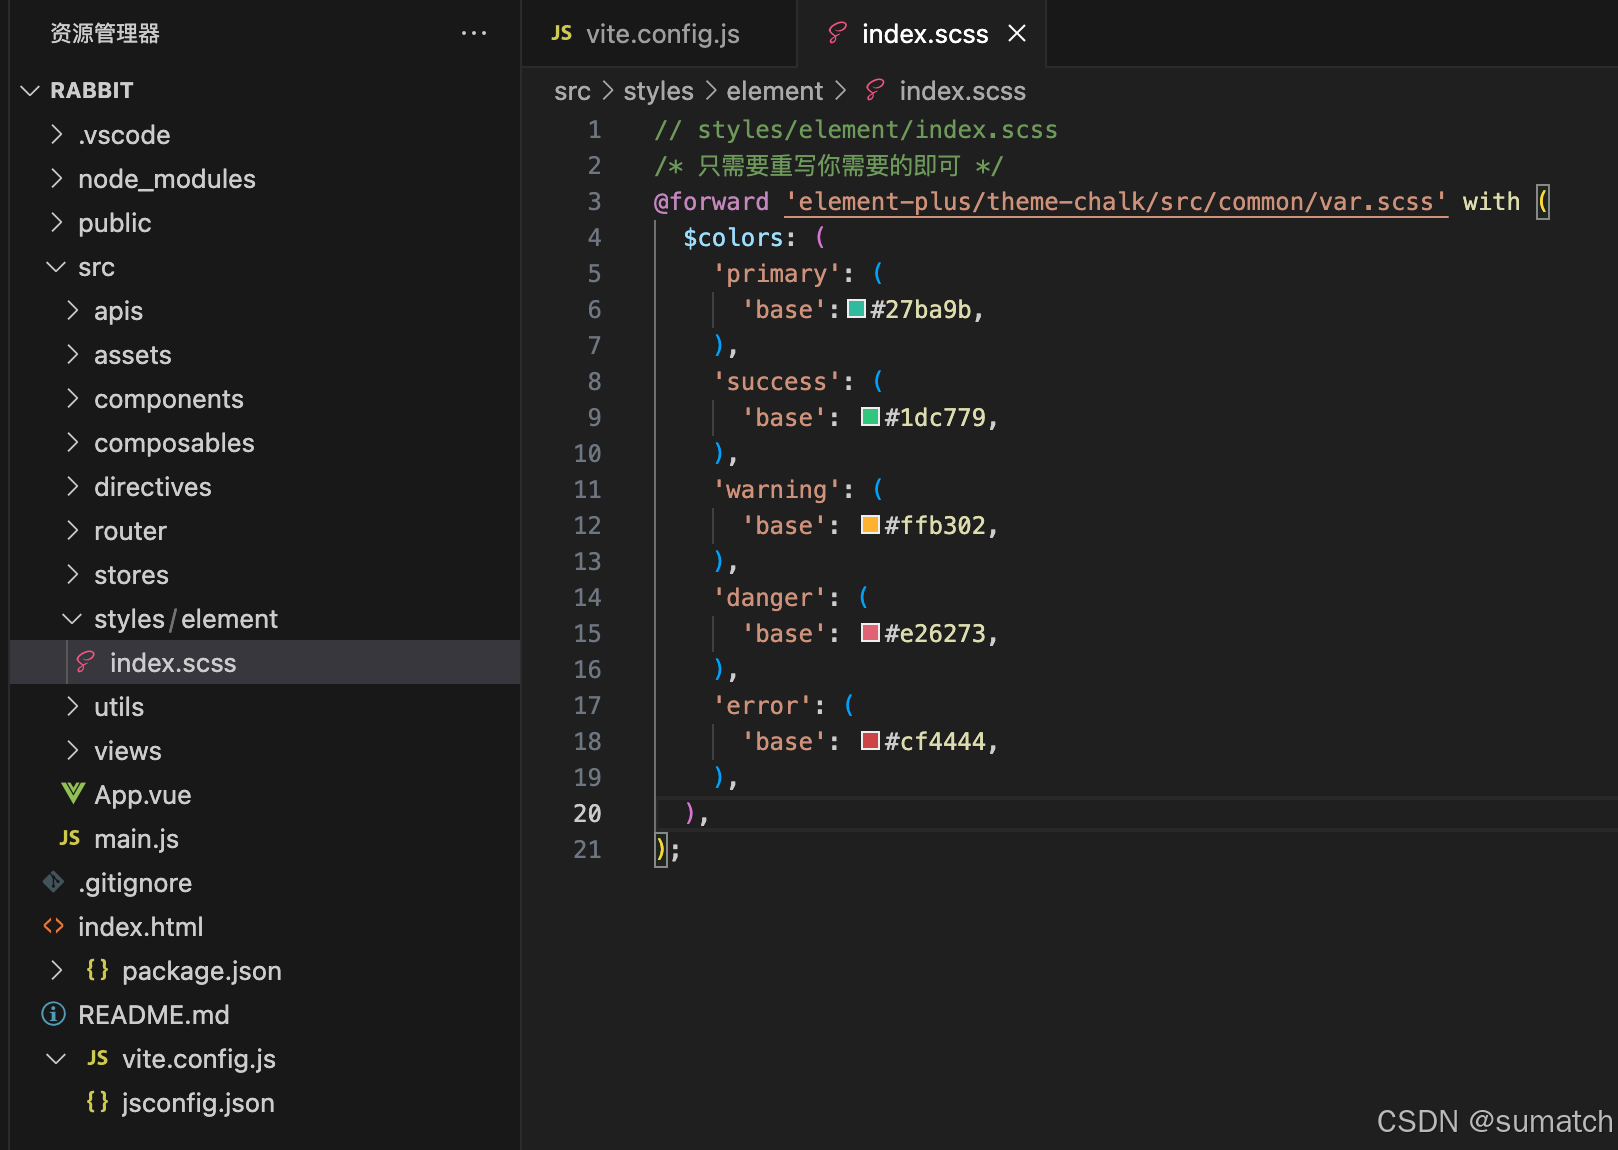Click the HTML icon beside index.html

pyautogui.click(x=53, y=926)
